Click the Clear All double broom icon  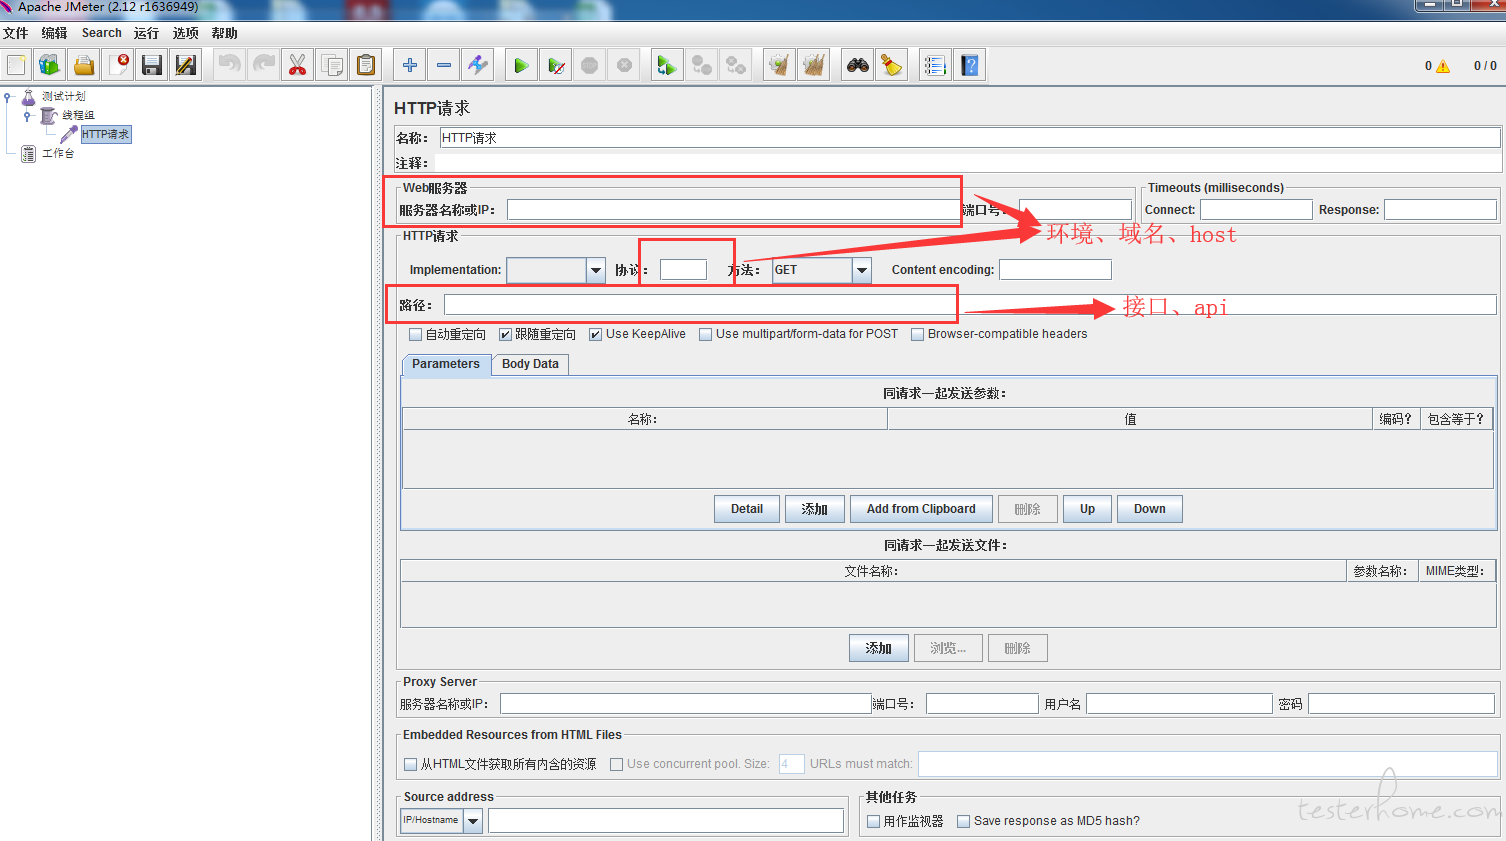pos(814,65)
